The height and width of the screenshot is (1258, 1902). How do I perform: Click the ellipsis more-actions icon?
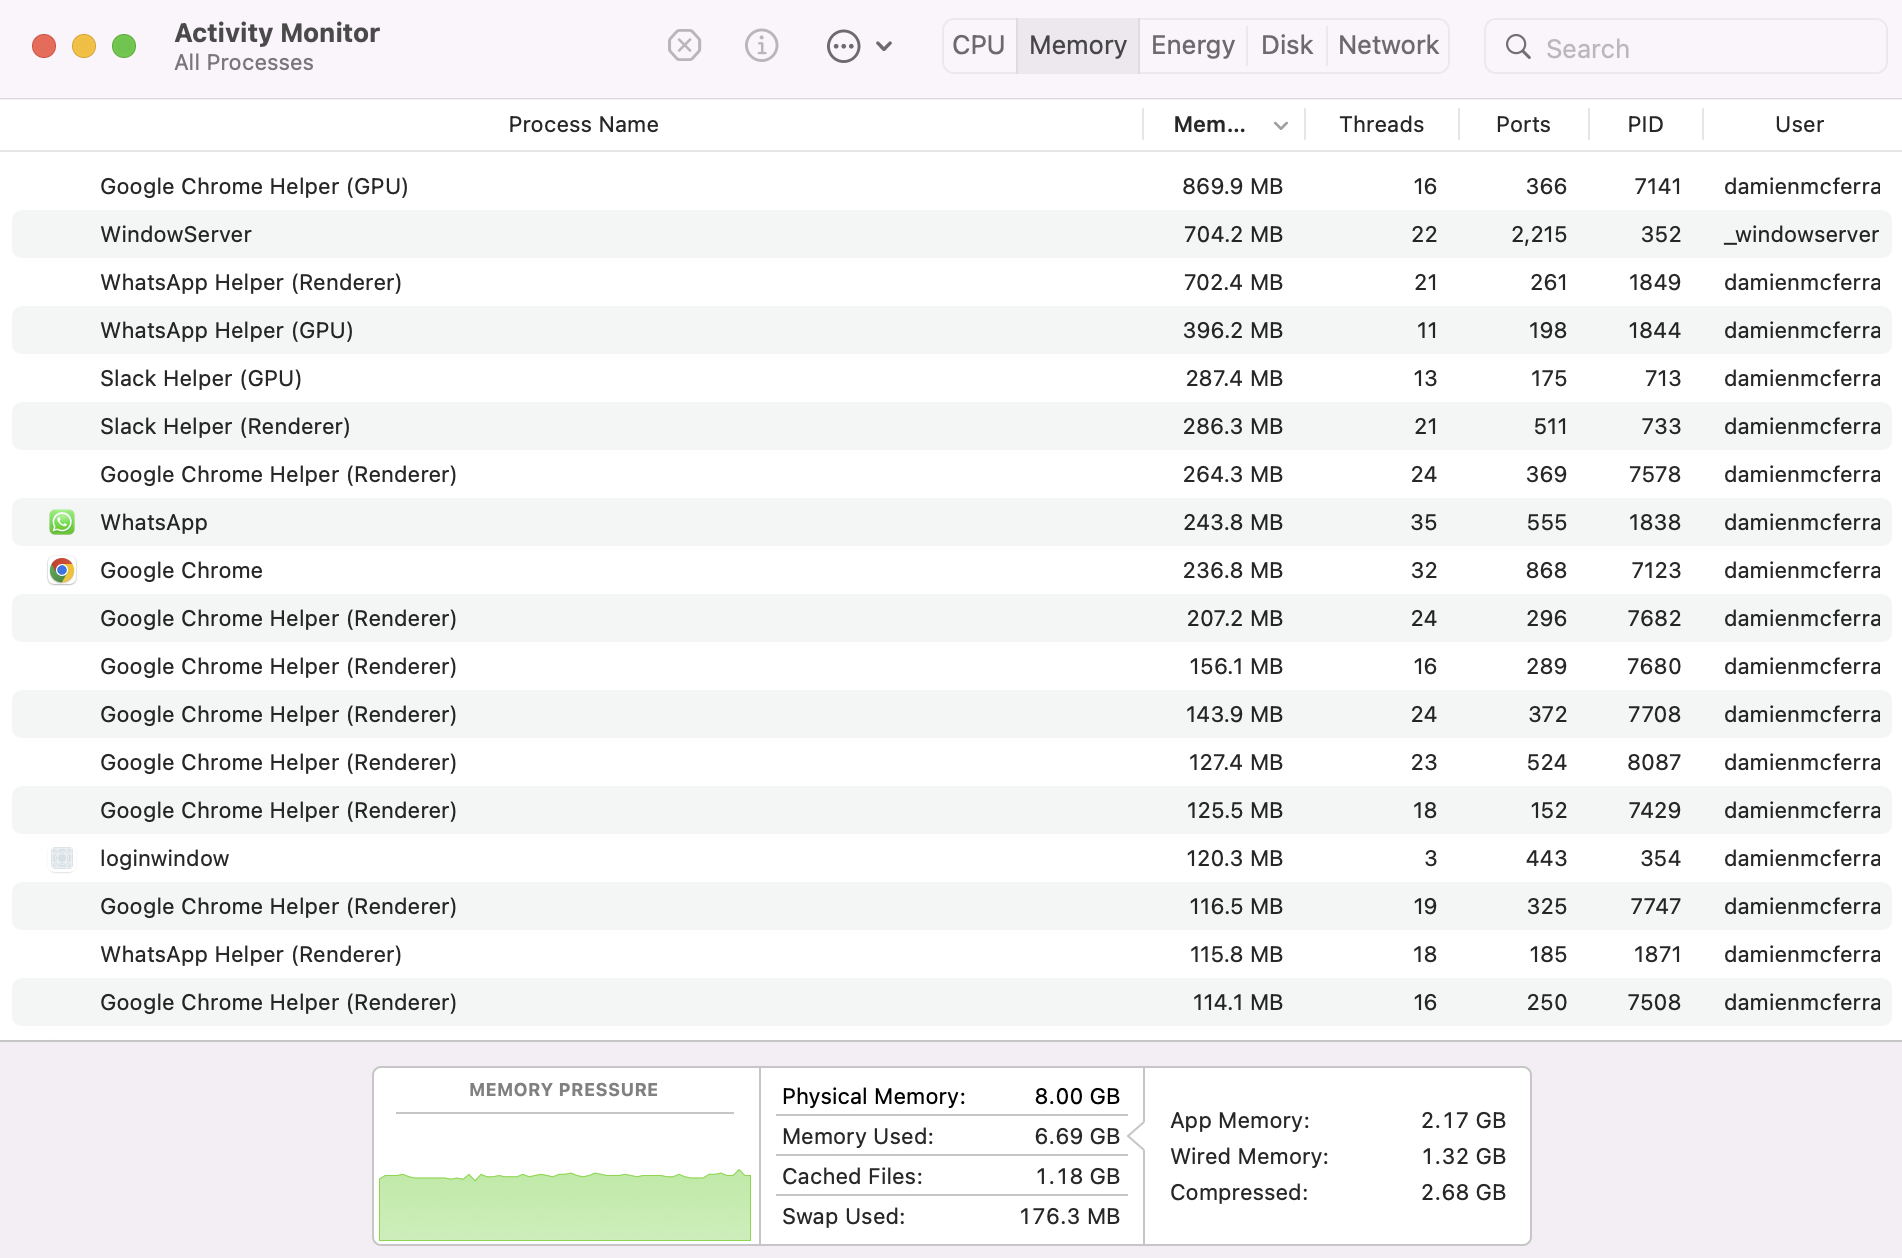point(843,46)
